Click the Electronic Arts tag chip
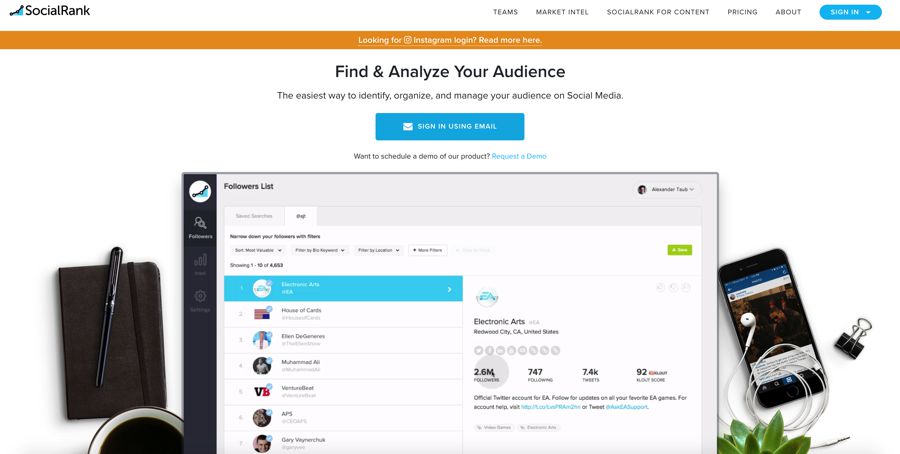The image size is (900, 454). tap(538, 428)
